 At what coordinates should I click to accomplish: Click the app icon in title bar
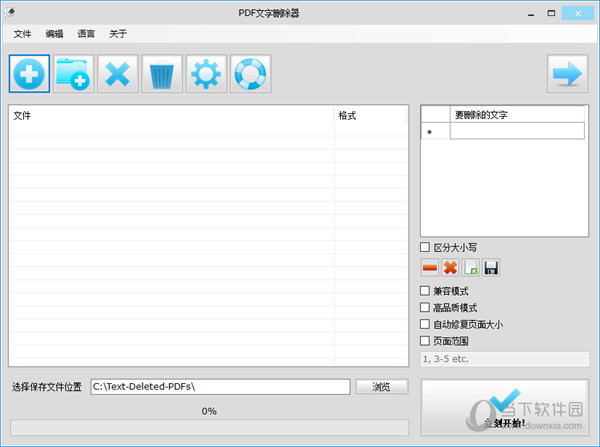(10, 12)
